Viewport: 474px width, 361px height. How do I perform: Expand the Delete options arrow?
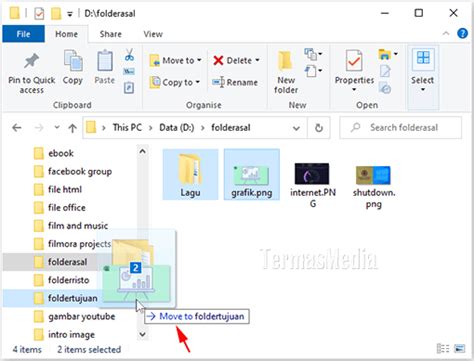tap(257, 60)
